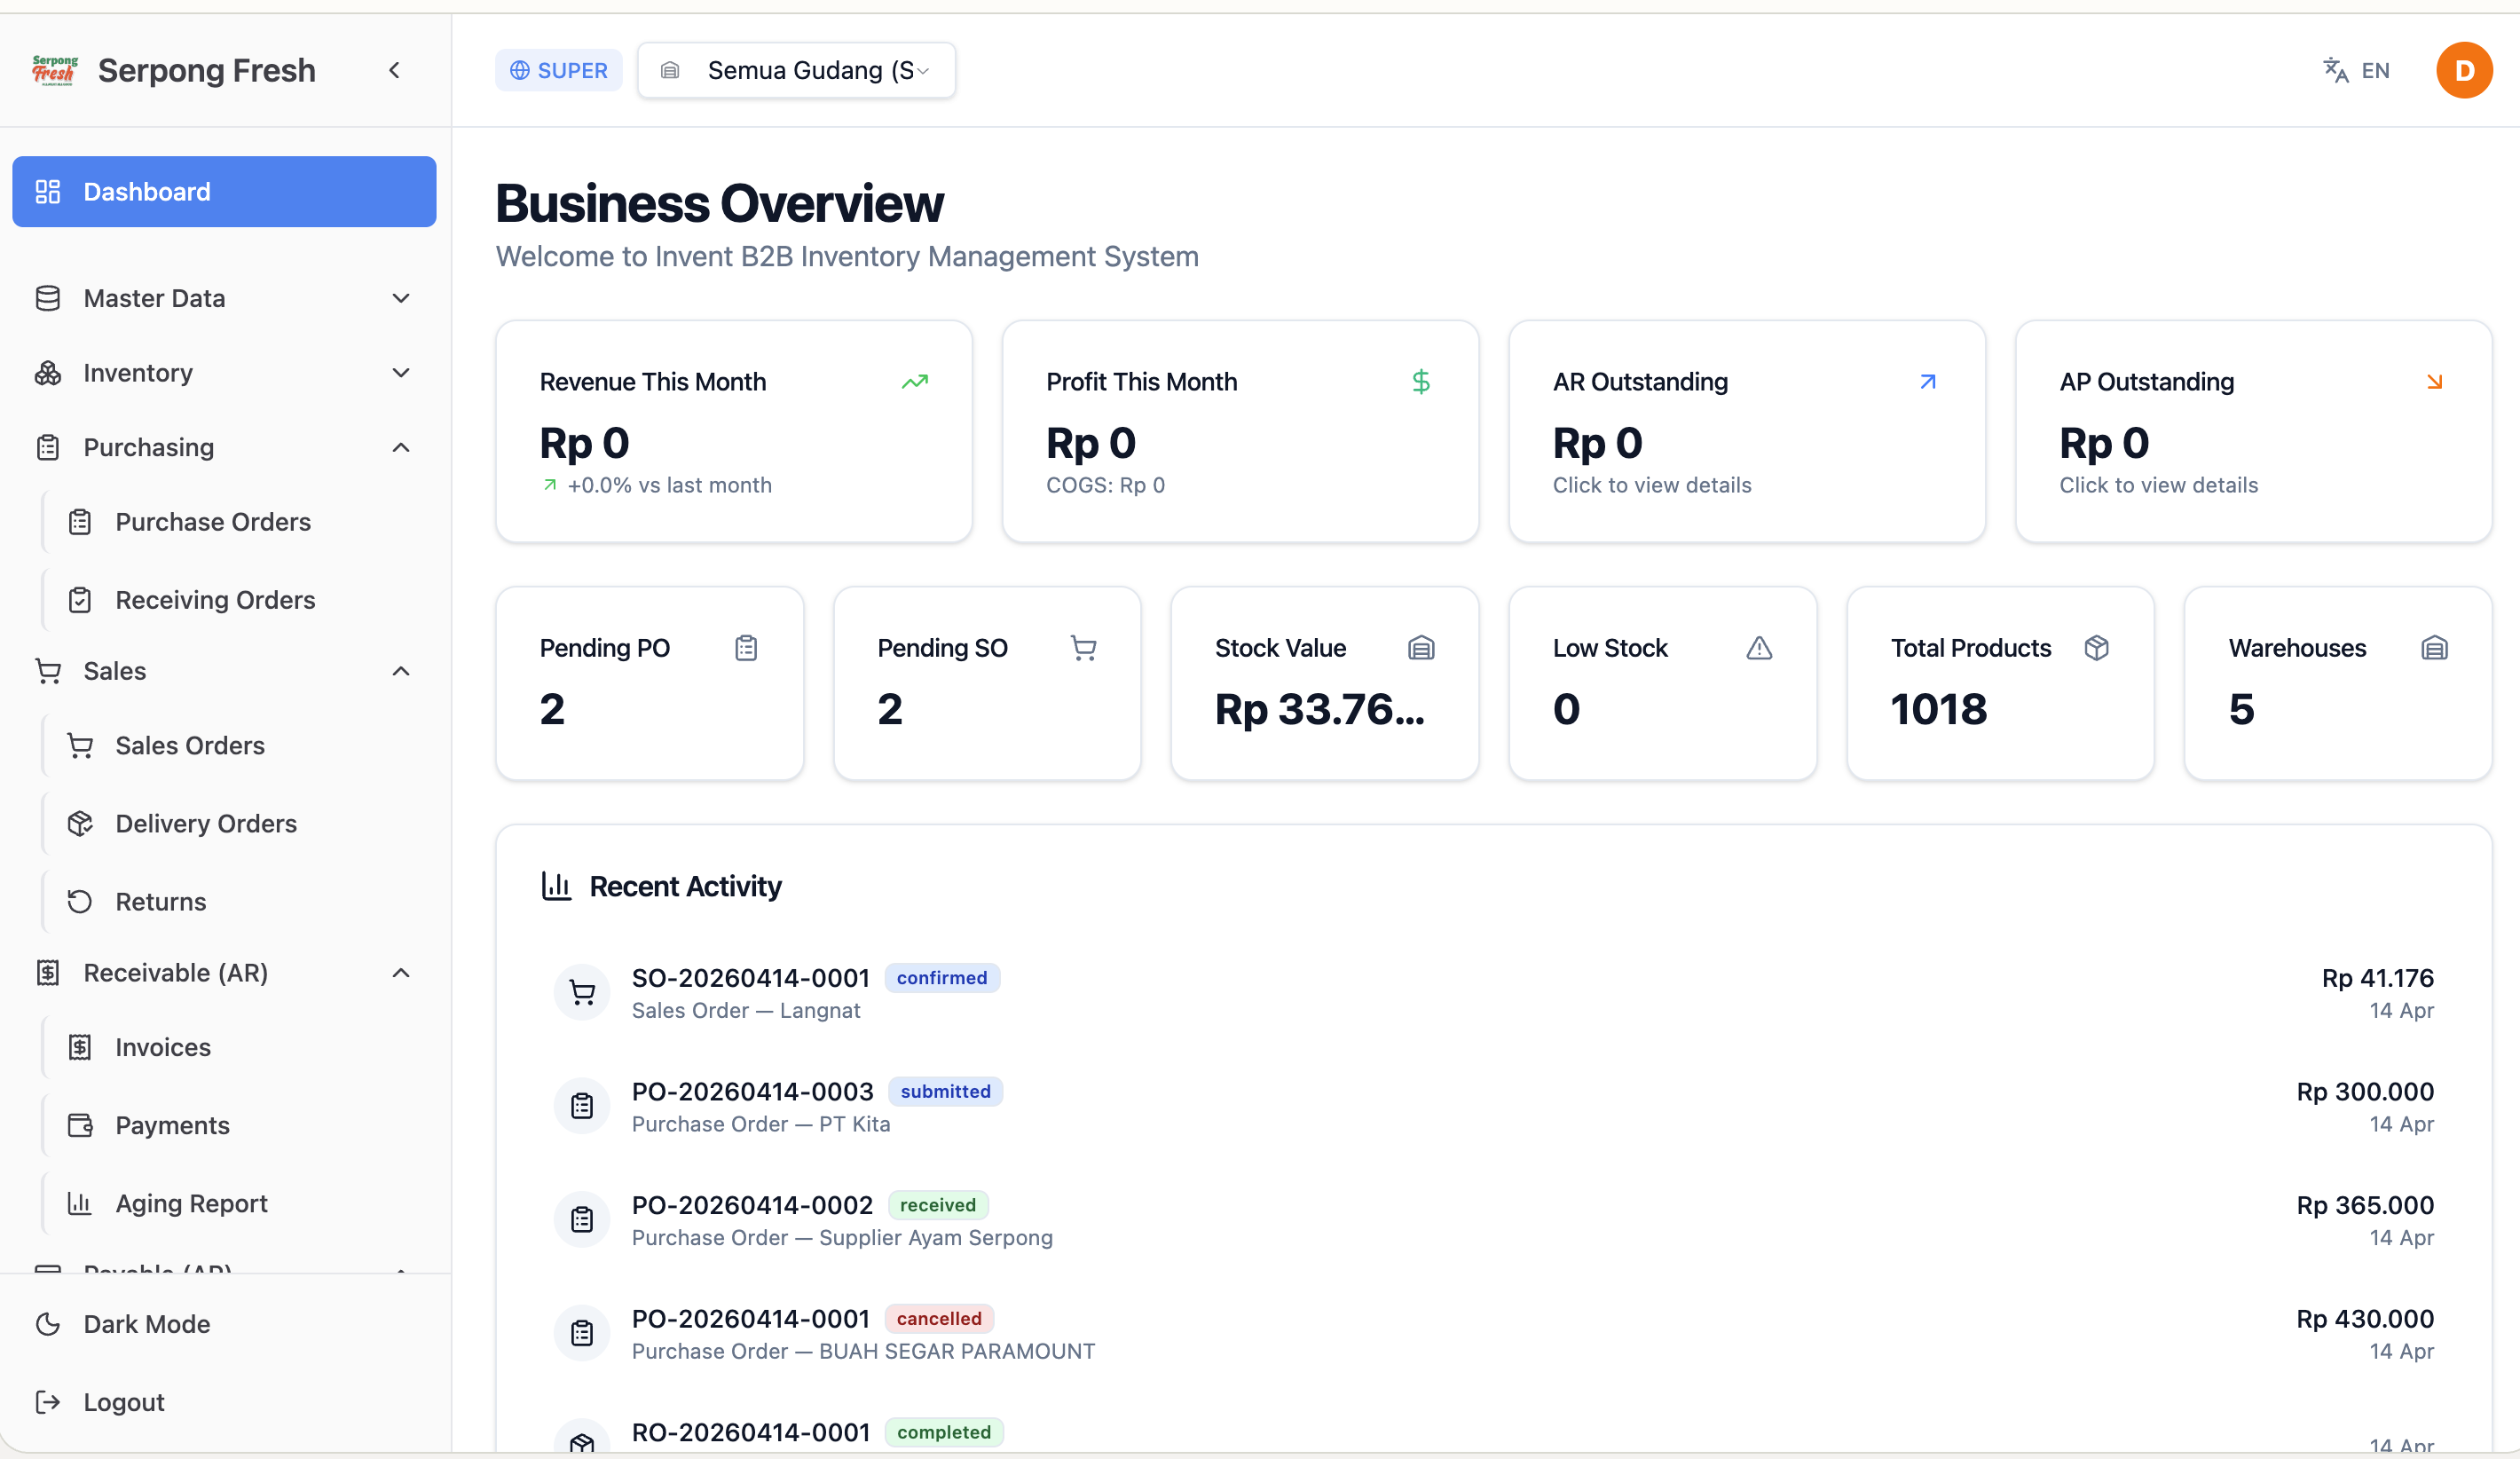Click the language translate icon
2520x1459 pixels.
[x=2335, y=70]
